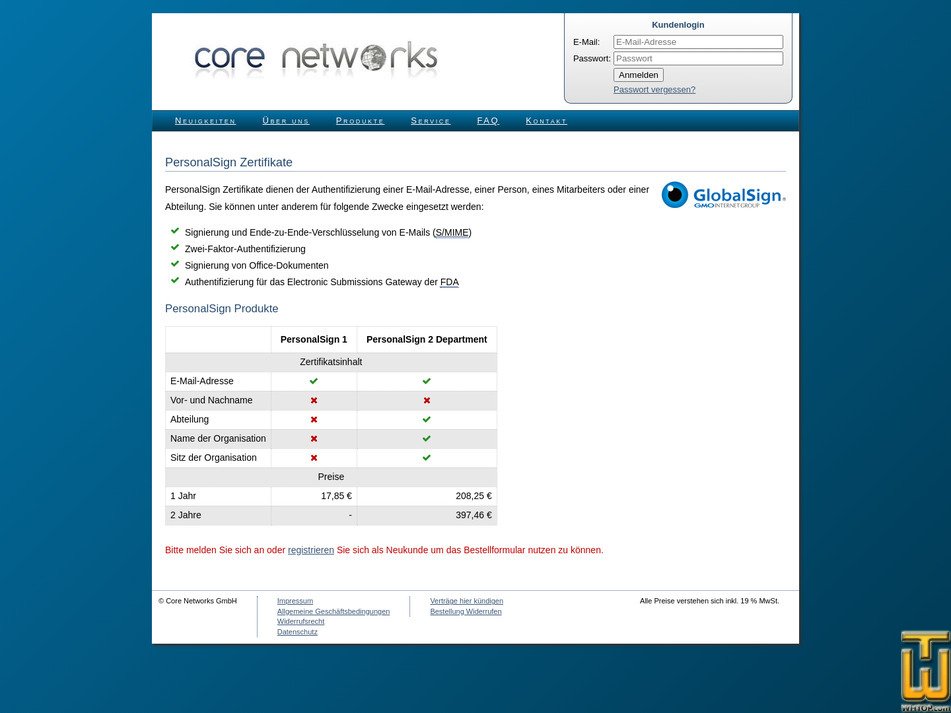Click the Zertifikatsinhalt section row
Screen dimensions: 951x713
tap(331, 362)
